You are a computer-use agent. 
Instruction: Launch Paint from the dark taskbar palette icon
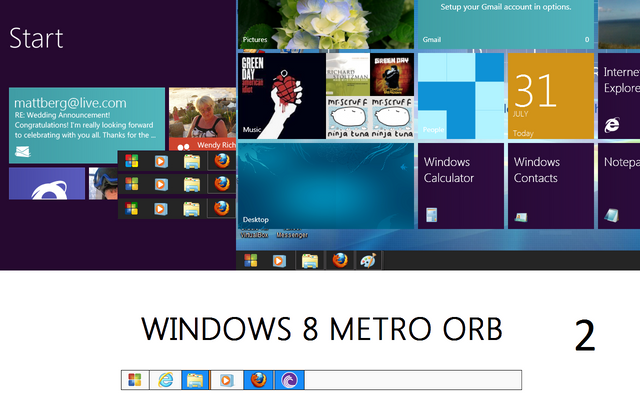368,260
